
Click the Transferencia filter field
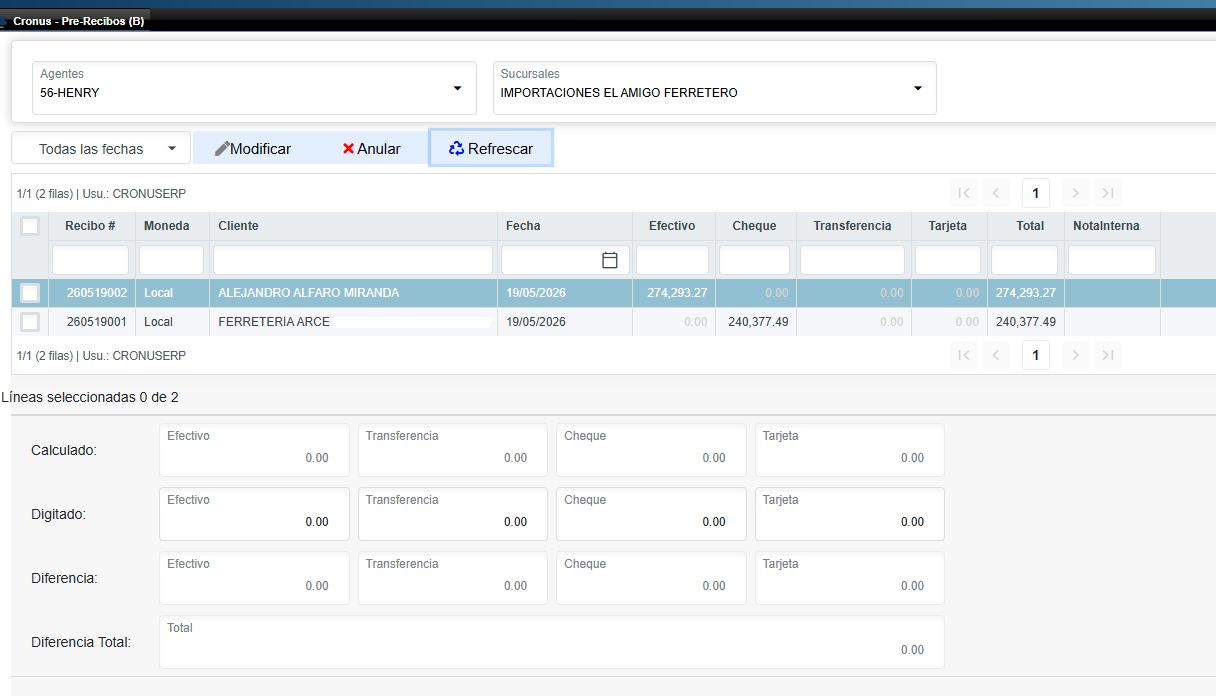853,260
